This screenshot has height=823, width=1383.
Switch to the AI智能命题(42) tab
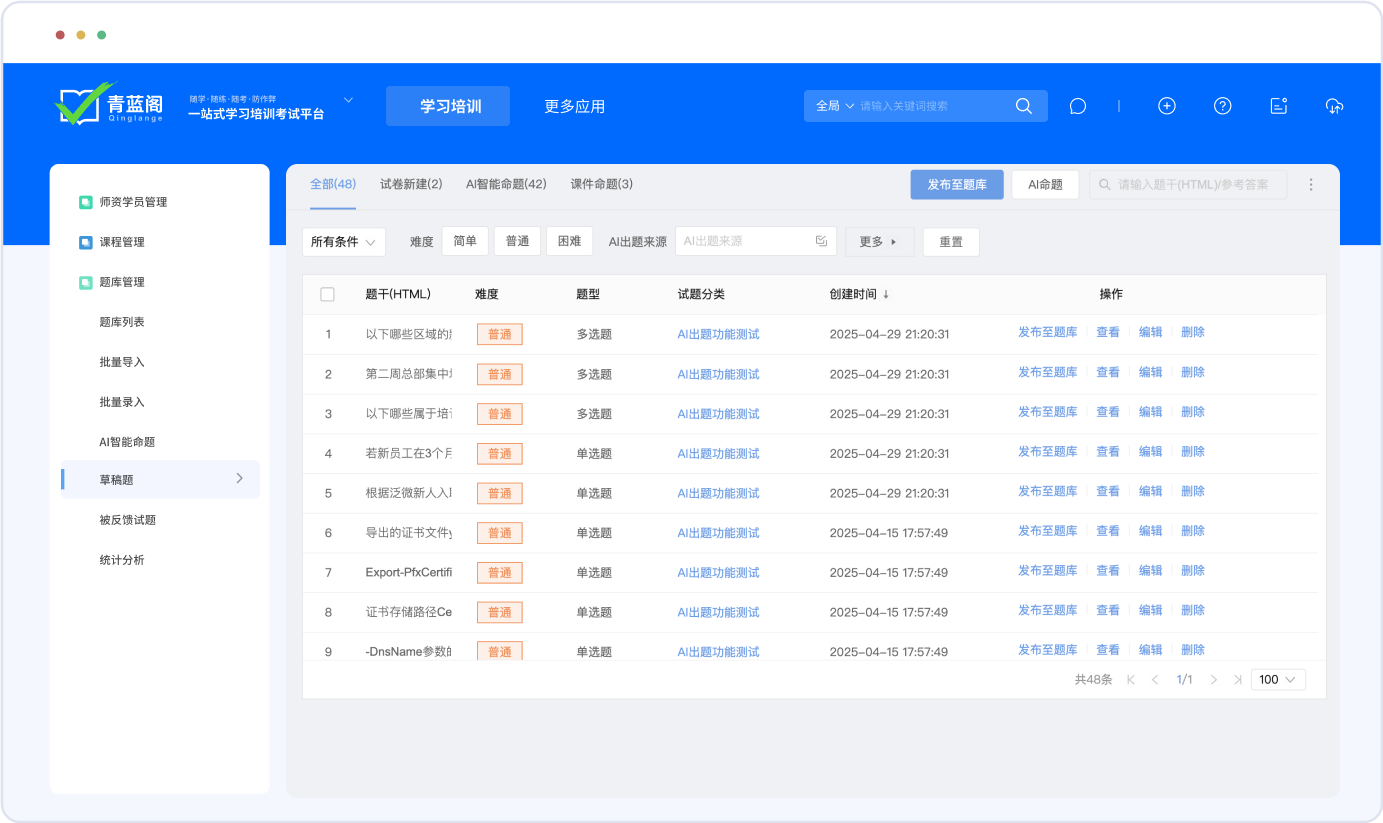506,184
